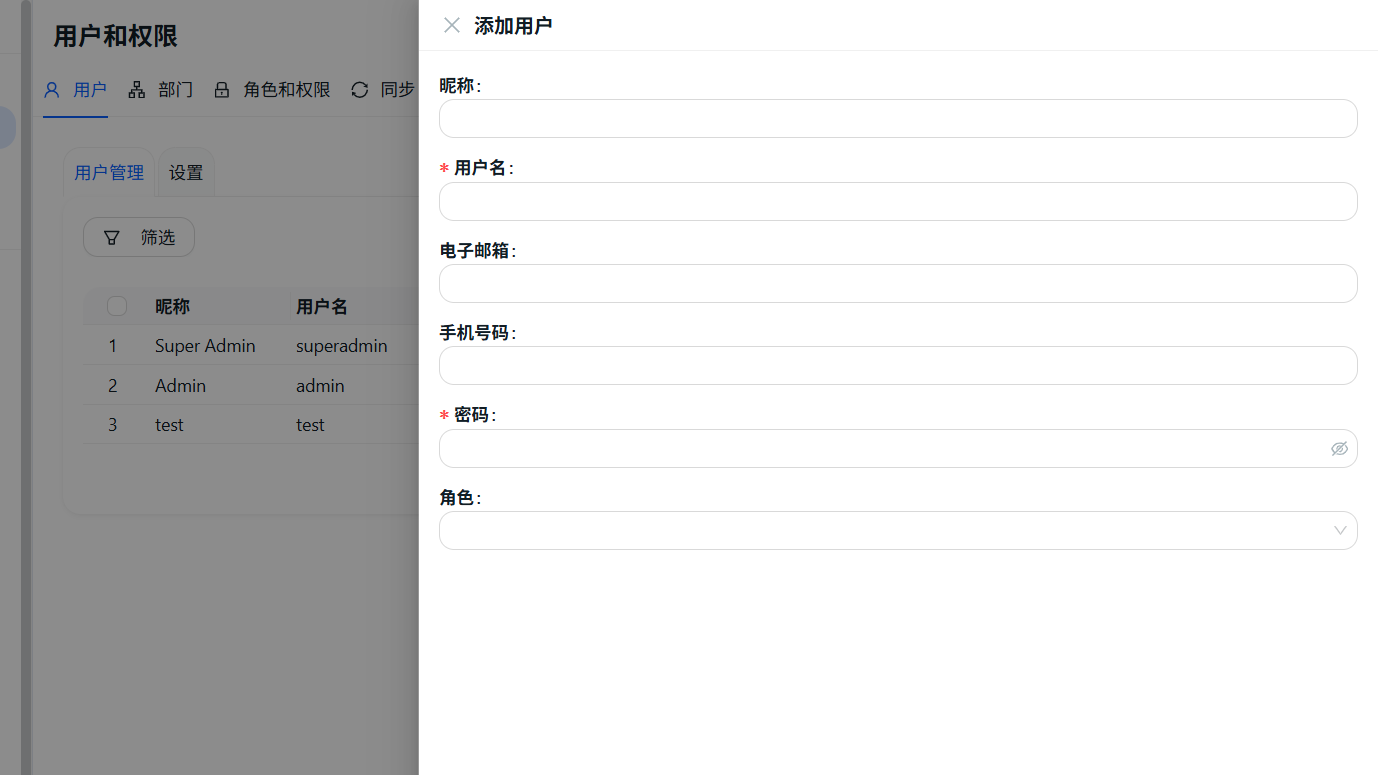The image size is (1378, 775).
Task: Close the 添加用户 drawer with the X icon
Action: tap(452, 25)
